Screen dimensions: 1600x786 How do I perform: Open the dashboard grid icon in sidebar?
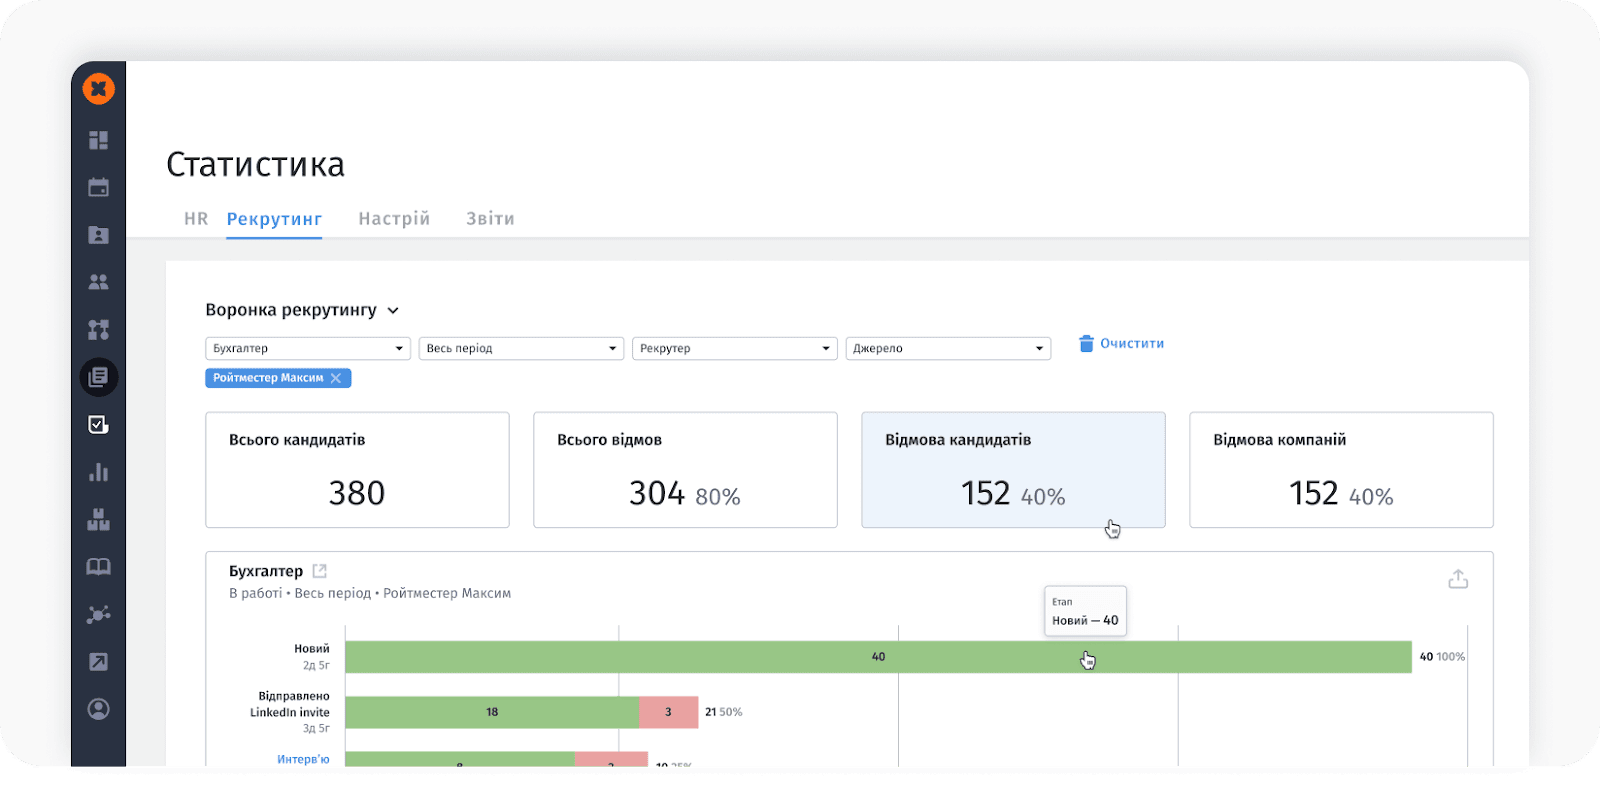[98, 140]
